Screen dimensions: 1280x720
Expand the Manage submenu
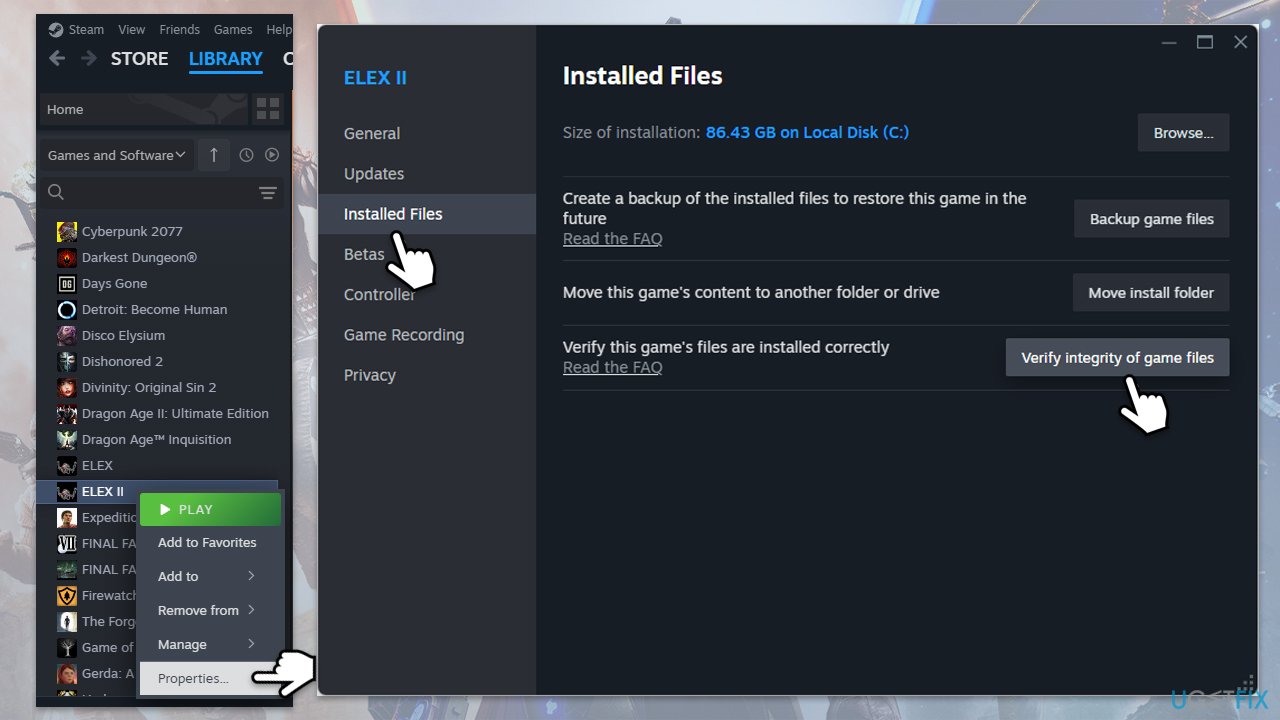point(207,644)
